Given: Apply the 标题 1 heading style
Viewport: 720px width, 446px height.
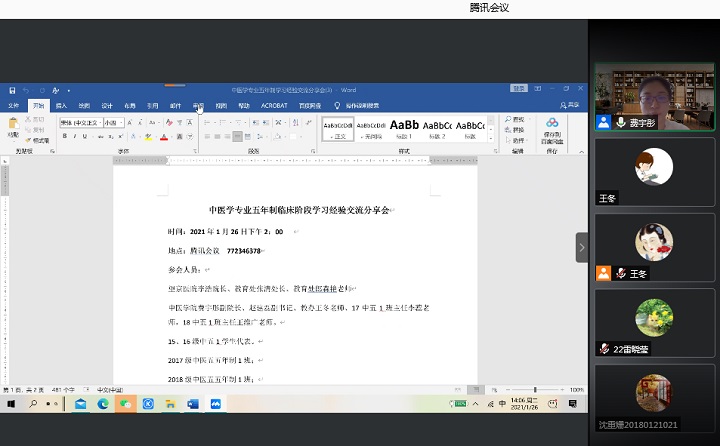Looking at the screenshot, I should [404, 127].
